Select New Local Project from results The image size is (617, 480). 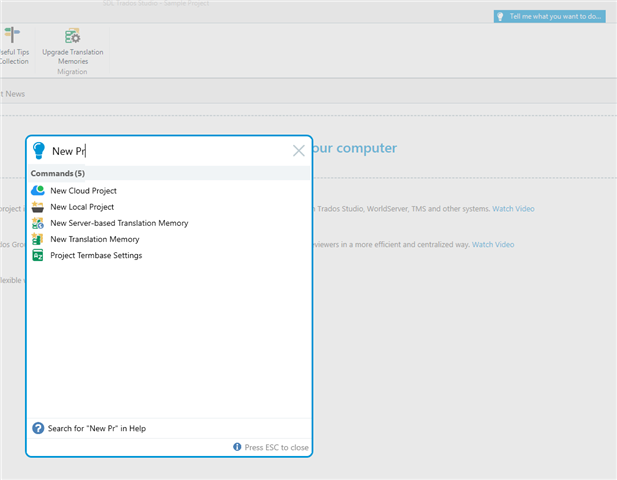pos(82,207)
